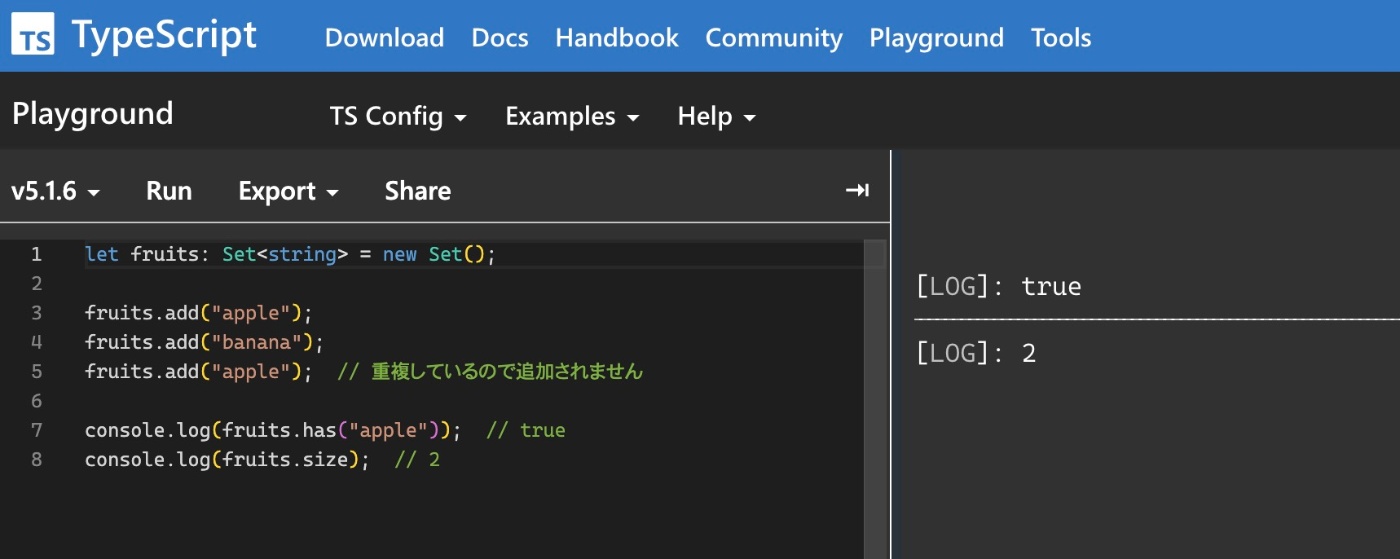This screenshot has height=559, width=1400.
Task: Click the Japanese comment on line 5
Action: tap(490, 372)
